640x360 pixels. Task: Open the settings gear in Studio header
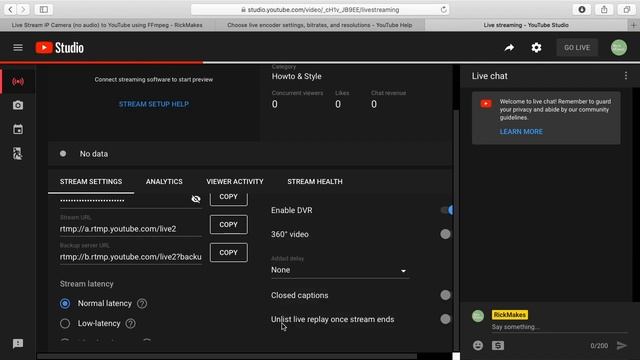coord(536,48)
